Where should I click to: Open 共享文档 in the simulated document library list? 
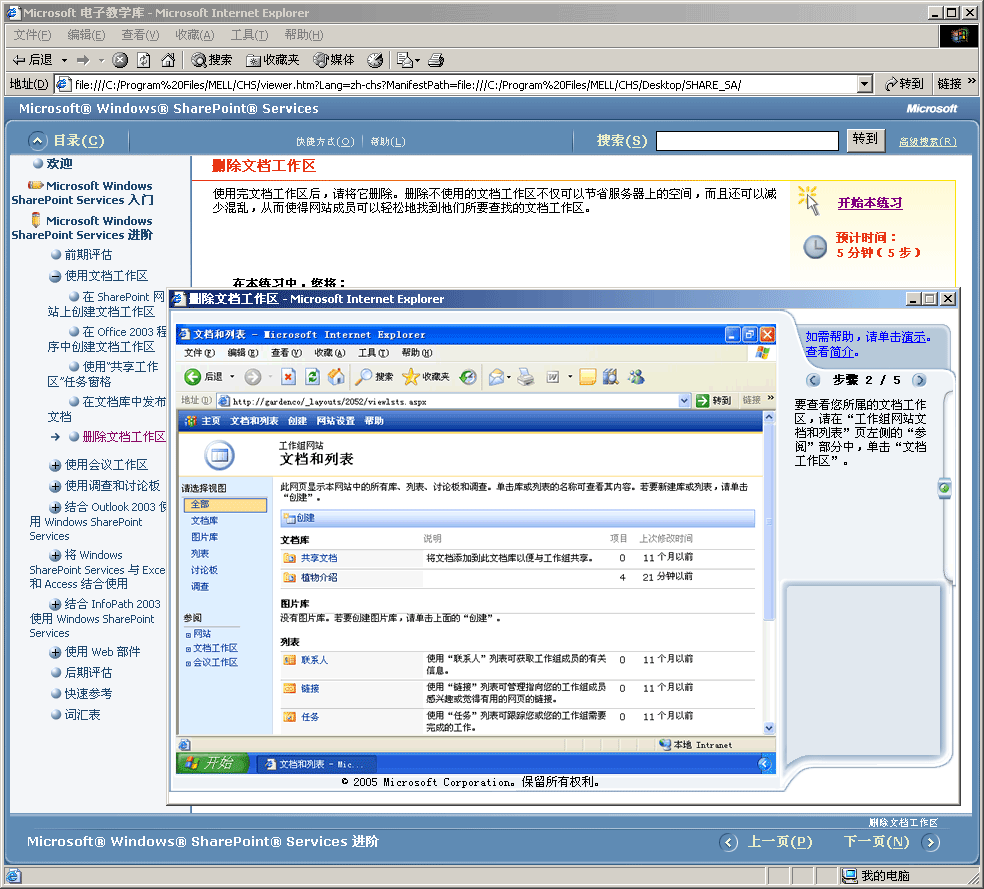tap(319, 558)
